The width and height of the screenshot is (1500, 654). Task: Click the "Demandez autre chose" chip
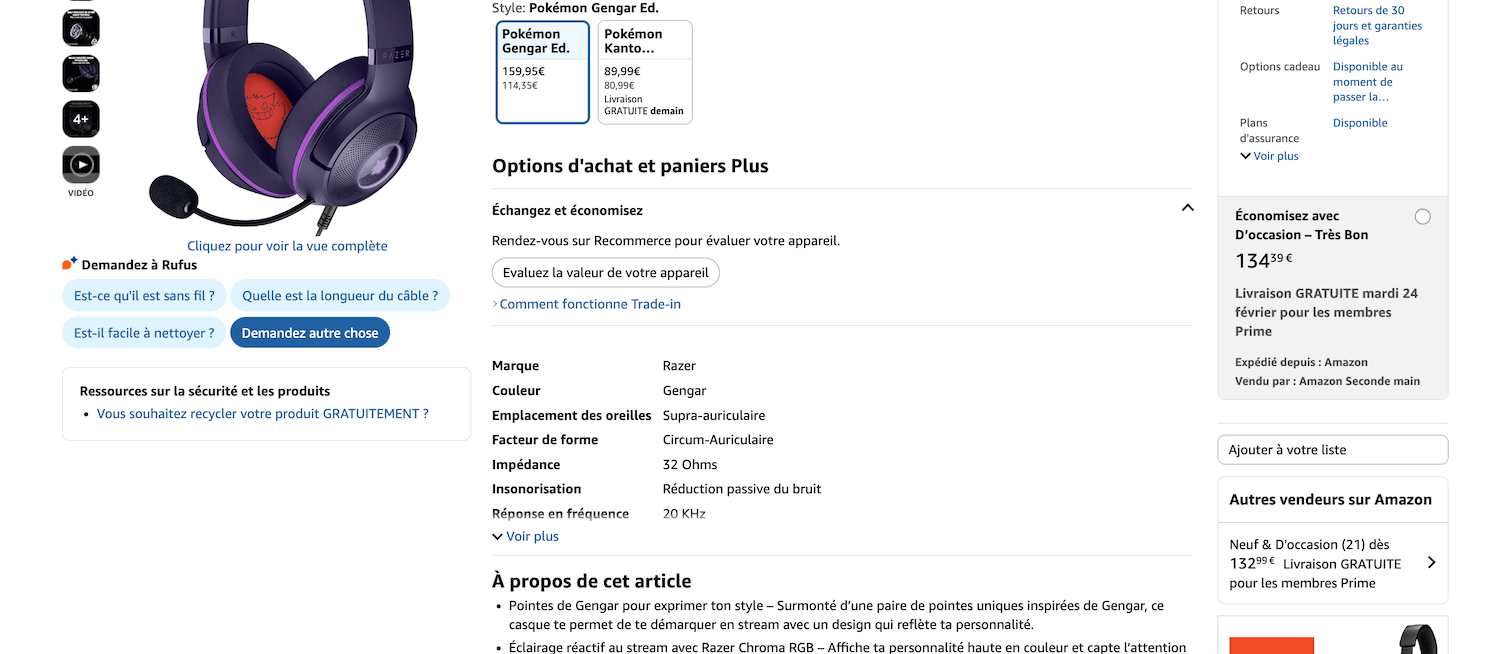coord(310,332)
